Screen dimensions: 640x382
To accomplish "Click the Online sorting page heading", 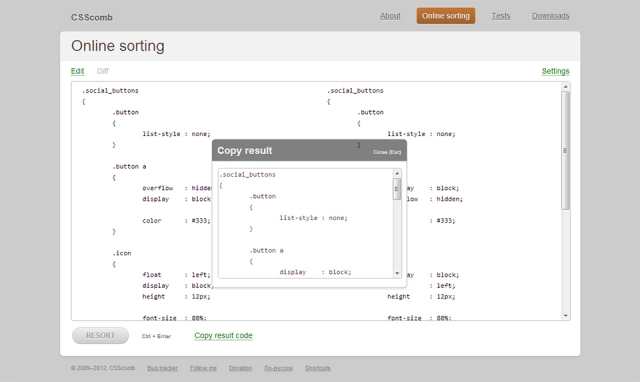I will point(118,46).
